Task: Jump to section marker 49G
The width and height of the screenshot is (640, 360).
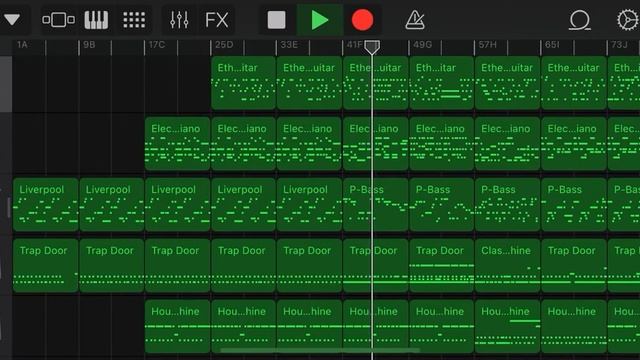Action: click(422, 44)
